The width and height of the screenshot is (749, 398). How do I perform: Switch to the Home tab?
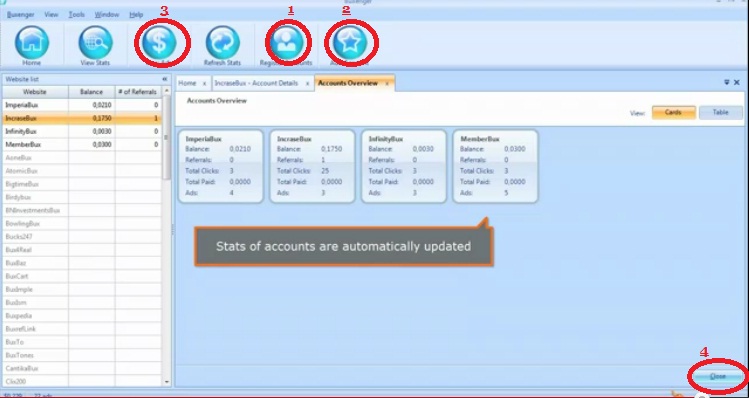187,83
